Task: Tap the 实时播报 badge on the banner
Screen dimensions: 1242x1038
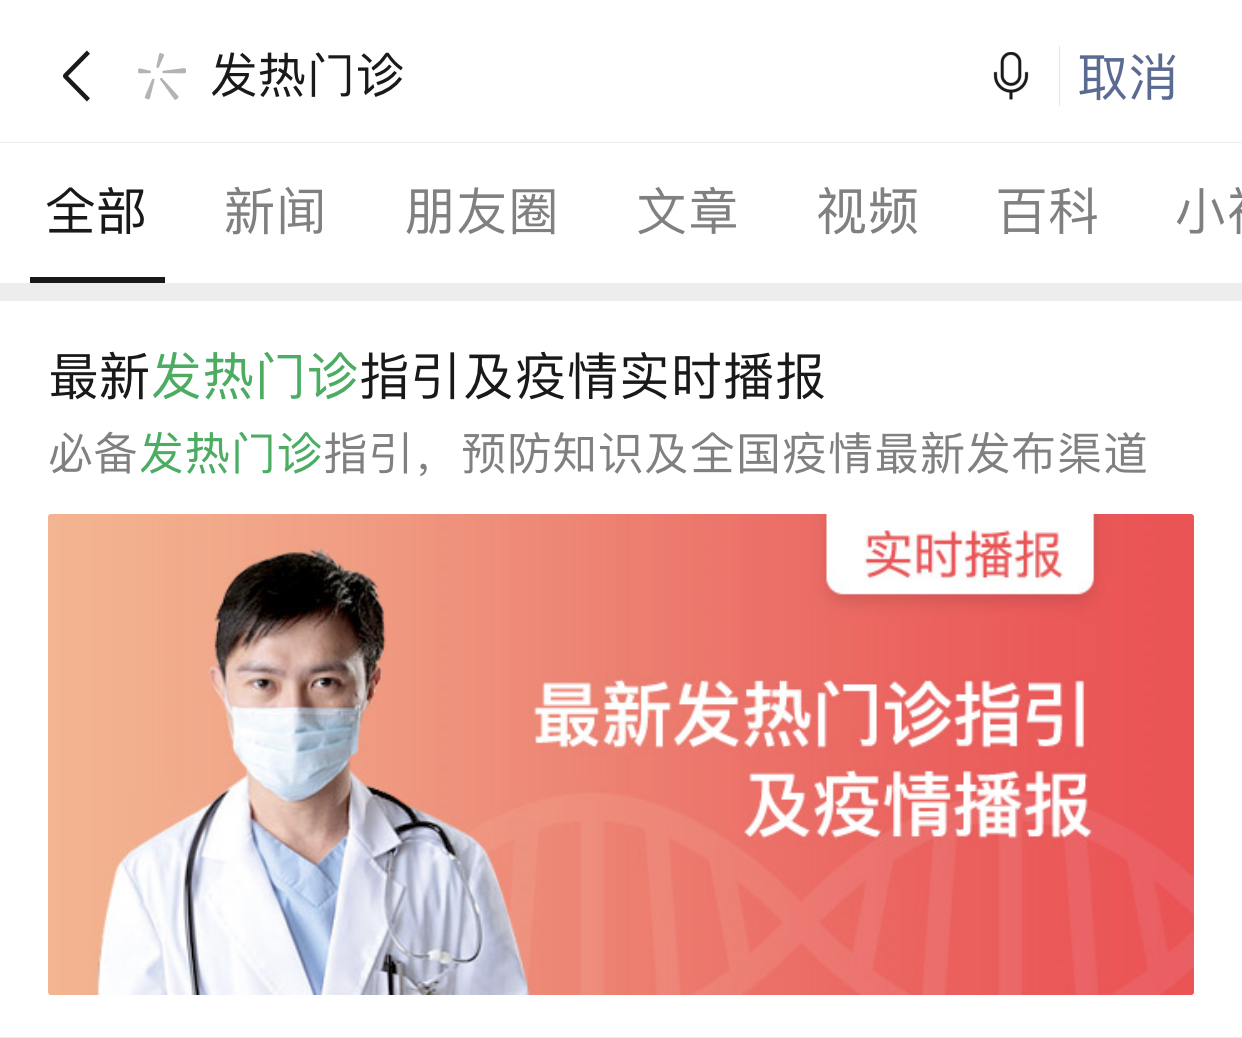Action: coord(960,555)
